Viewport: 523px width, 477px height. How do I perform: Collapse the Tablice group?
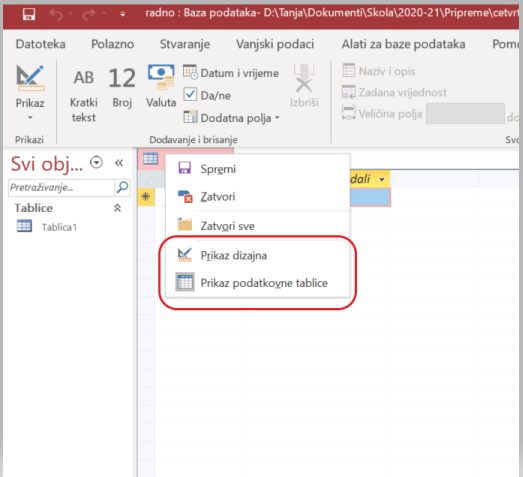click(x=117, y=208)
